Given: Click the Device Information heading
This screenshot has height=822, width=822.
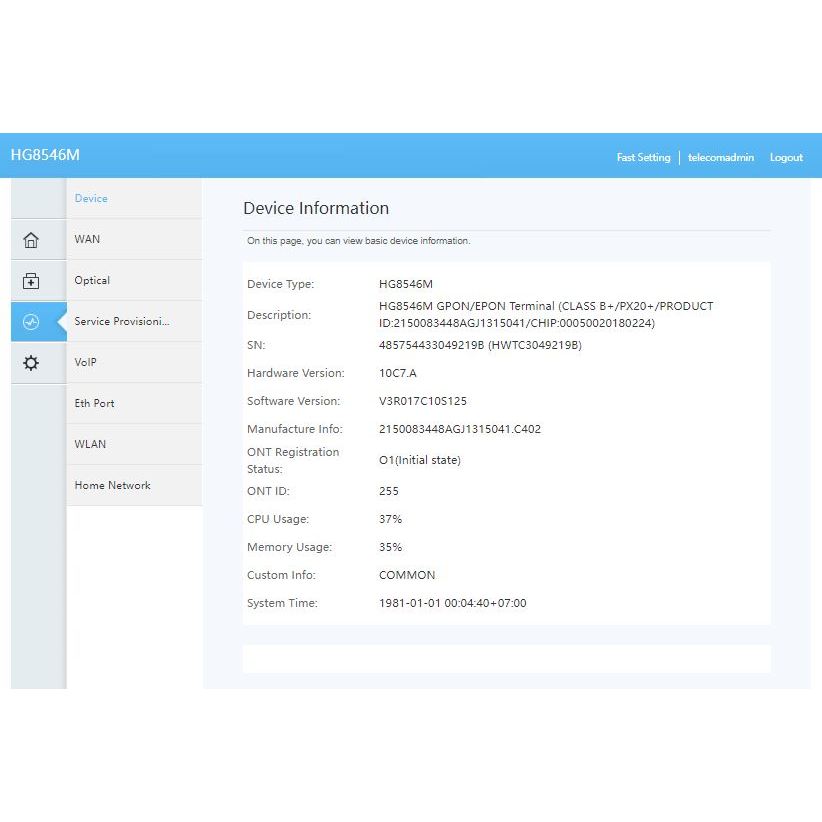Looking at the screenshot, I should click(x=316, y=209).
